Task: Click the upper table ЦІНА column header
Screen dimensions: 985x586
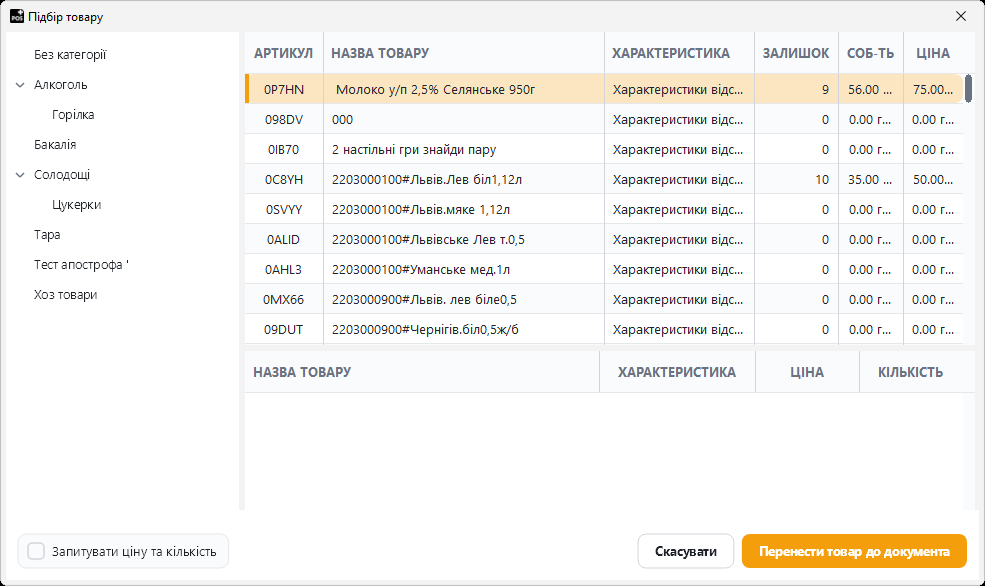Action: pyautogui.click(x=933, y=53)
